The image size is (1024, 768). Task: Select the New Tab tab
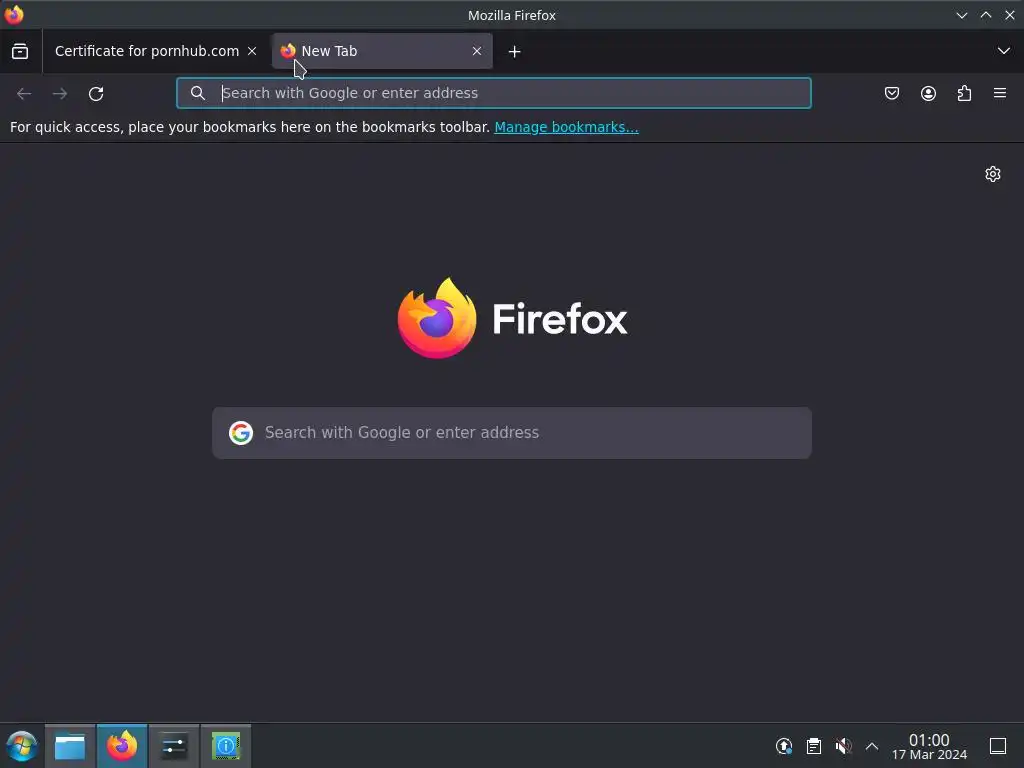coord(382,51)
